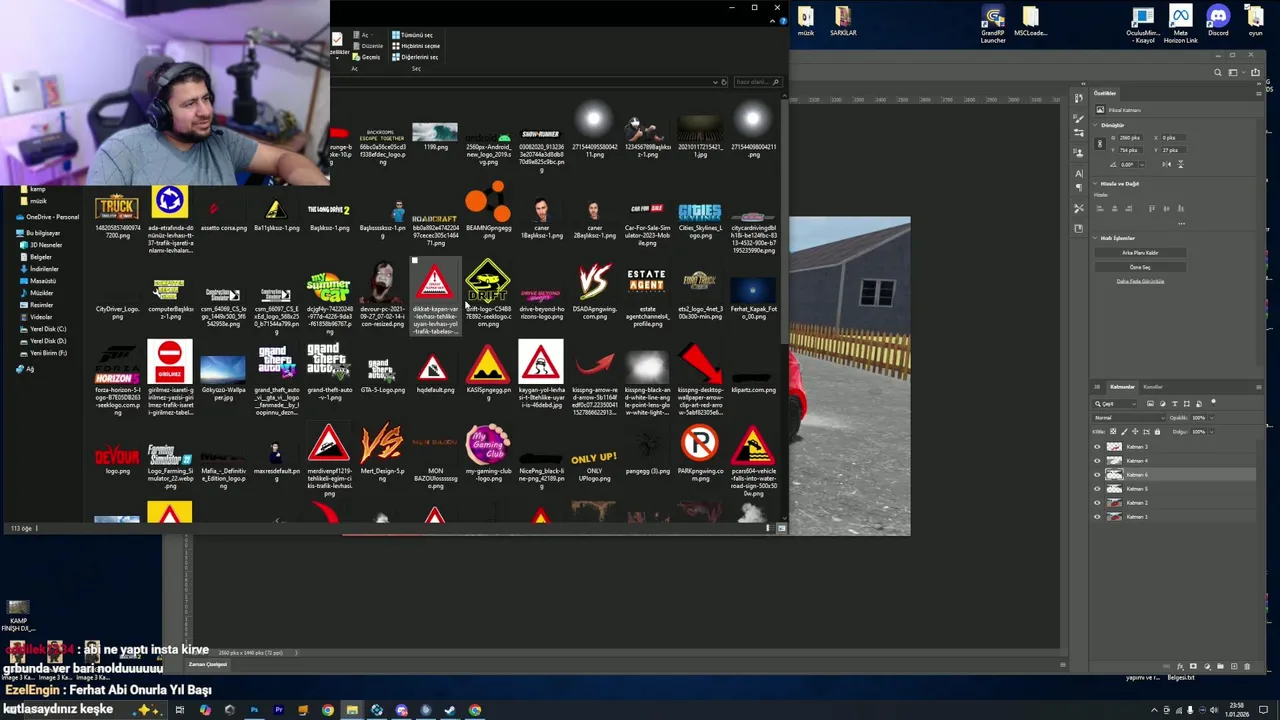1280x720 pixels.
Task: Click the Explorer help question mark icon
Action: [x=783, y=21]
